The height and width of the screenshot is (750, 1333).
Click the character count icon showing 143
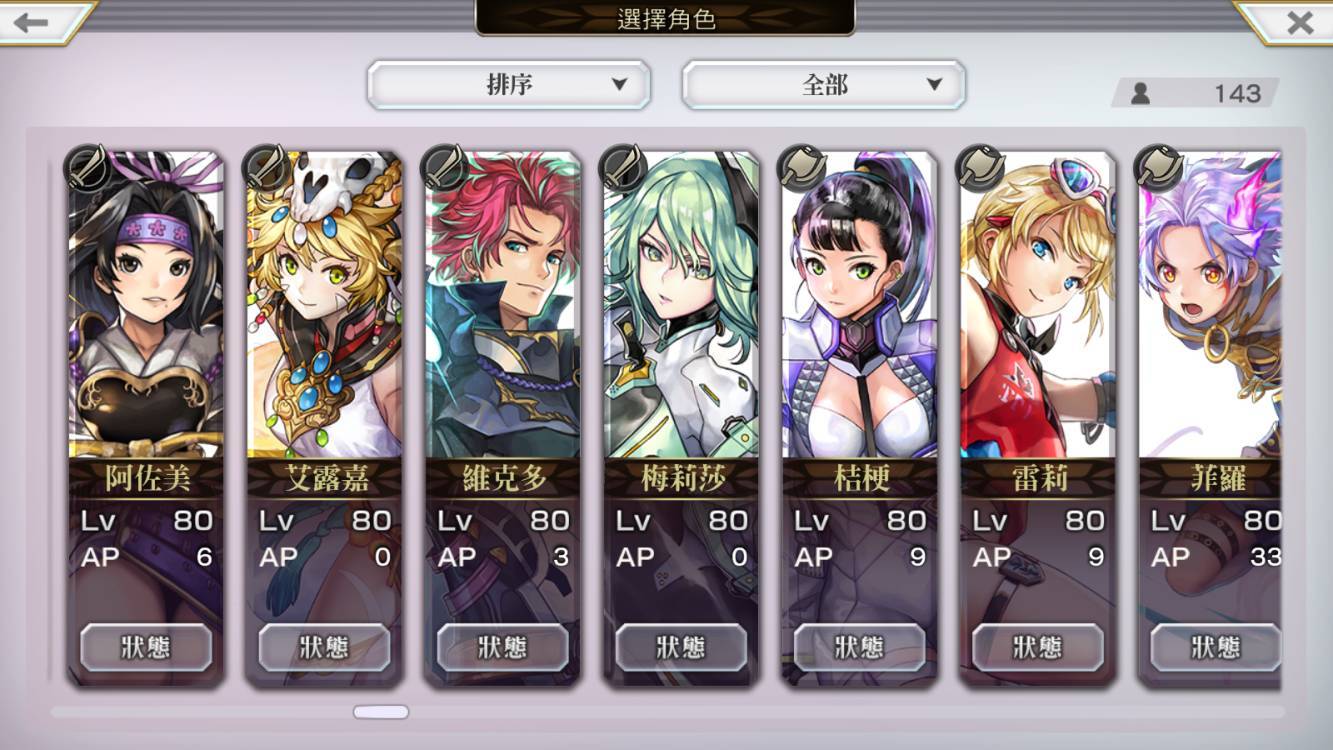pos(1140,94)
